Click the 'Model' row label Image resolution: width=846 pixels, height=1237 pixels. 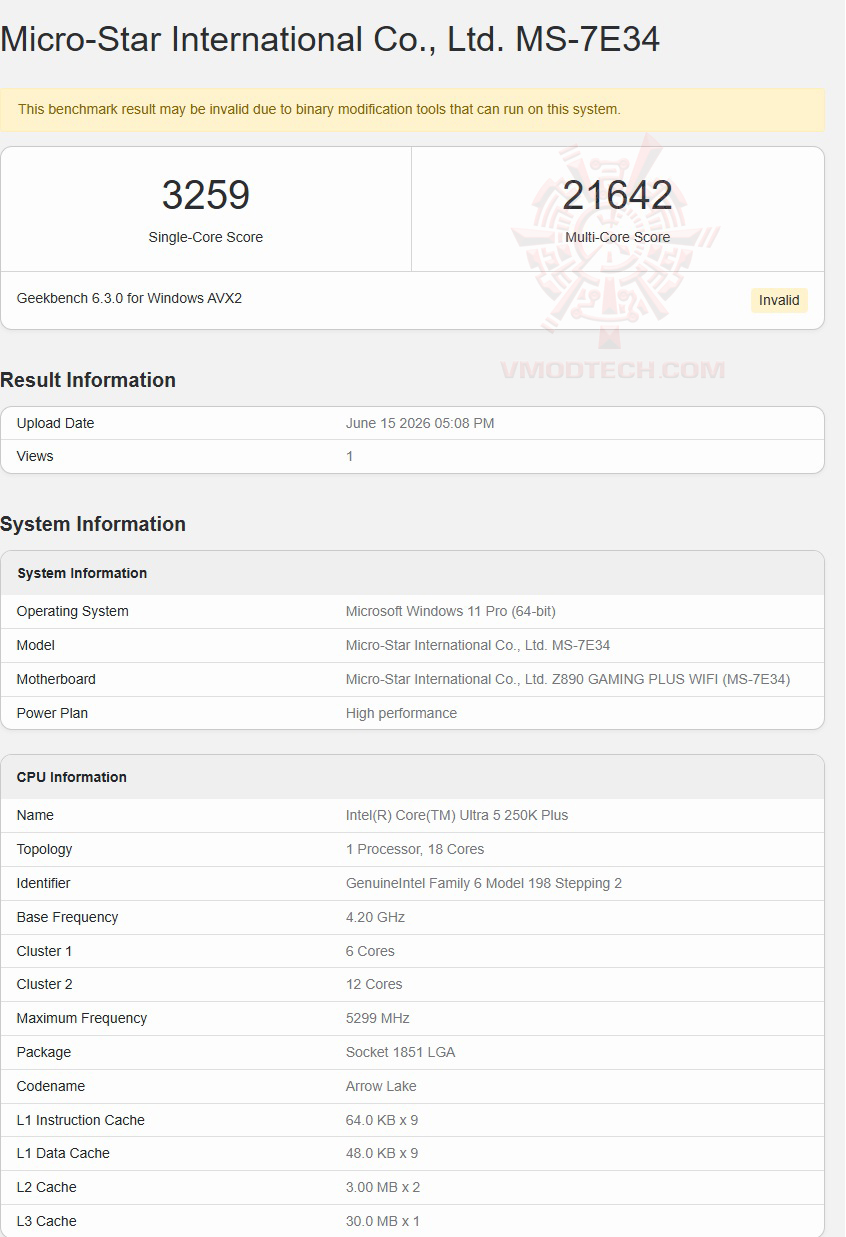[x=36, y=645]
